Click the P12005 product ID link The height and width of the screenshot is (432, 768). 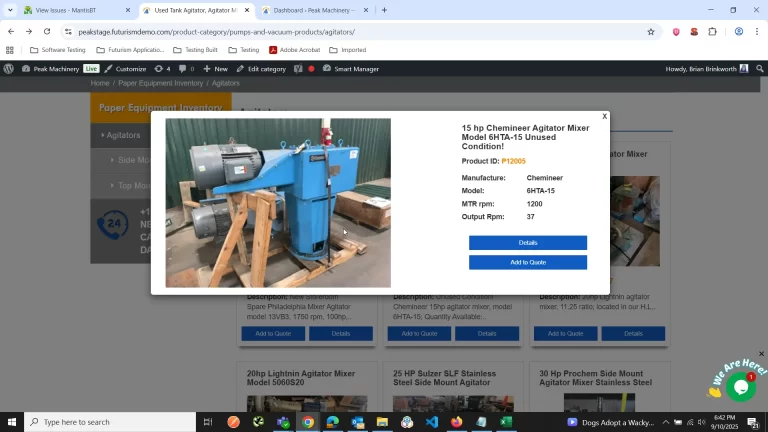tap(513, 161)
